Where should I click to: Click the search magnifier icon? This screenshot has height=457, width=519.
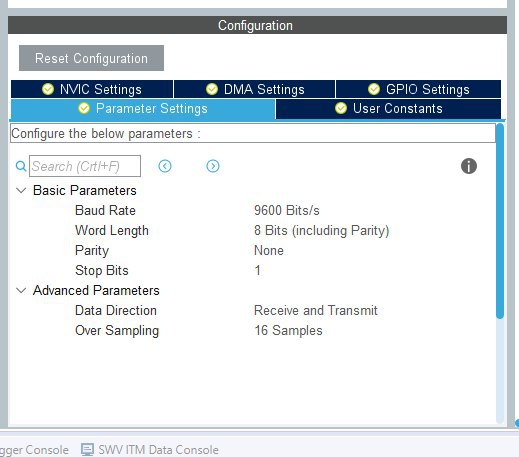point(21,166)
